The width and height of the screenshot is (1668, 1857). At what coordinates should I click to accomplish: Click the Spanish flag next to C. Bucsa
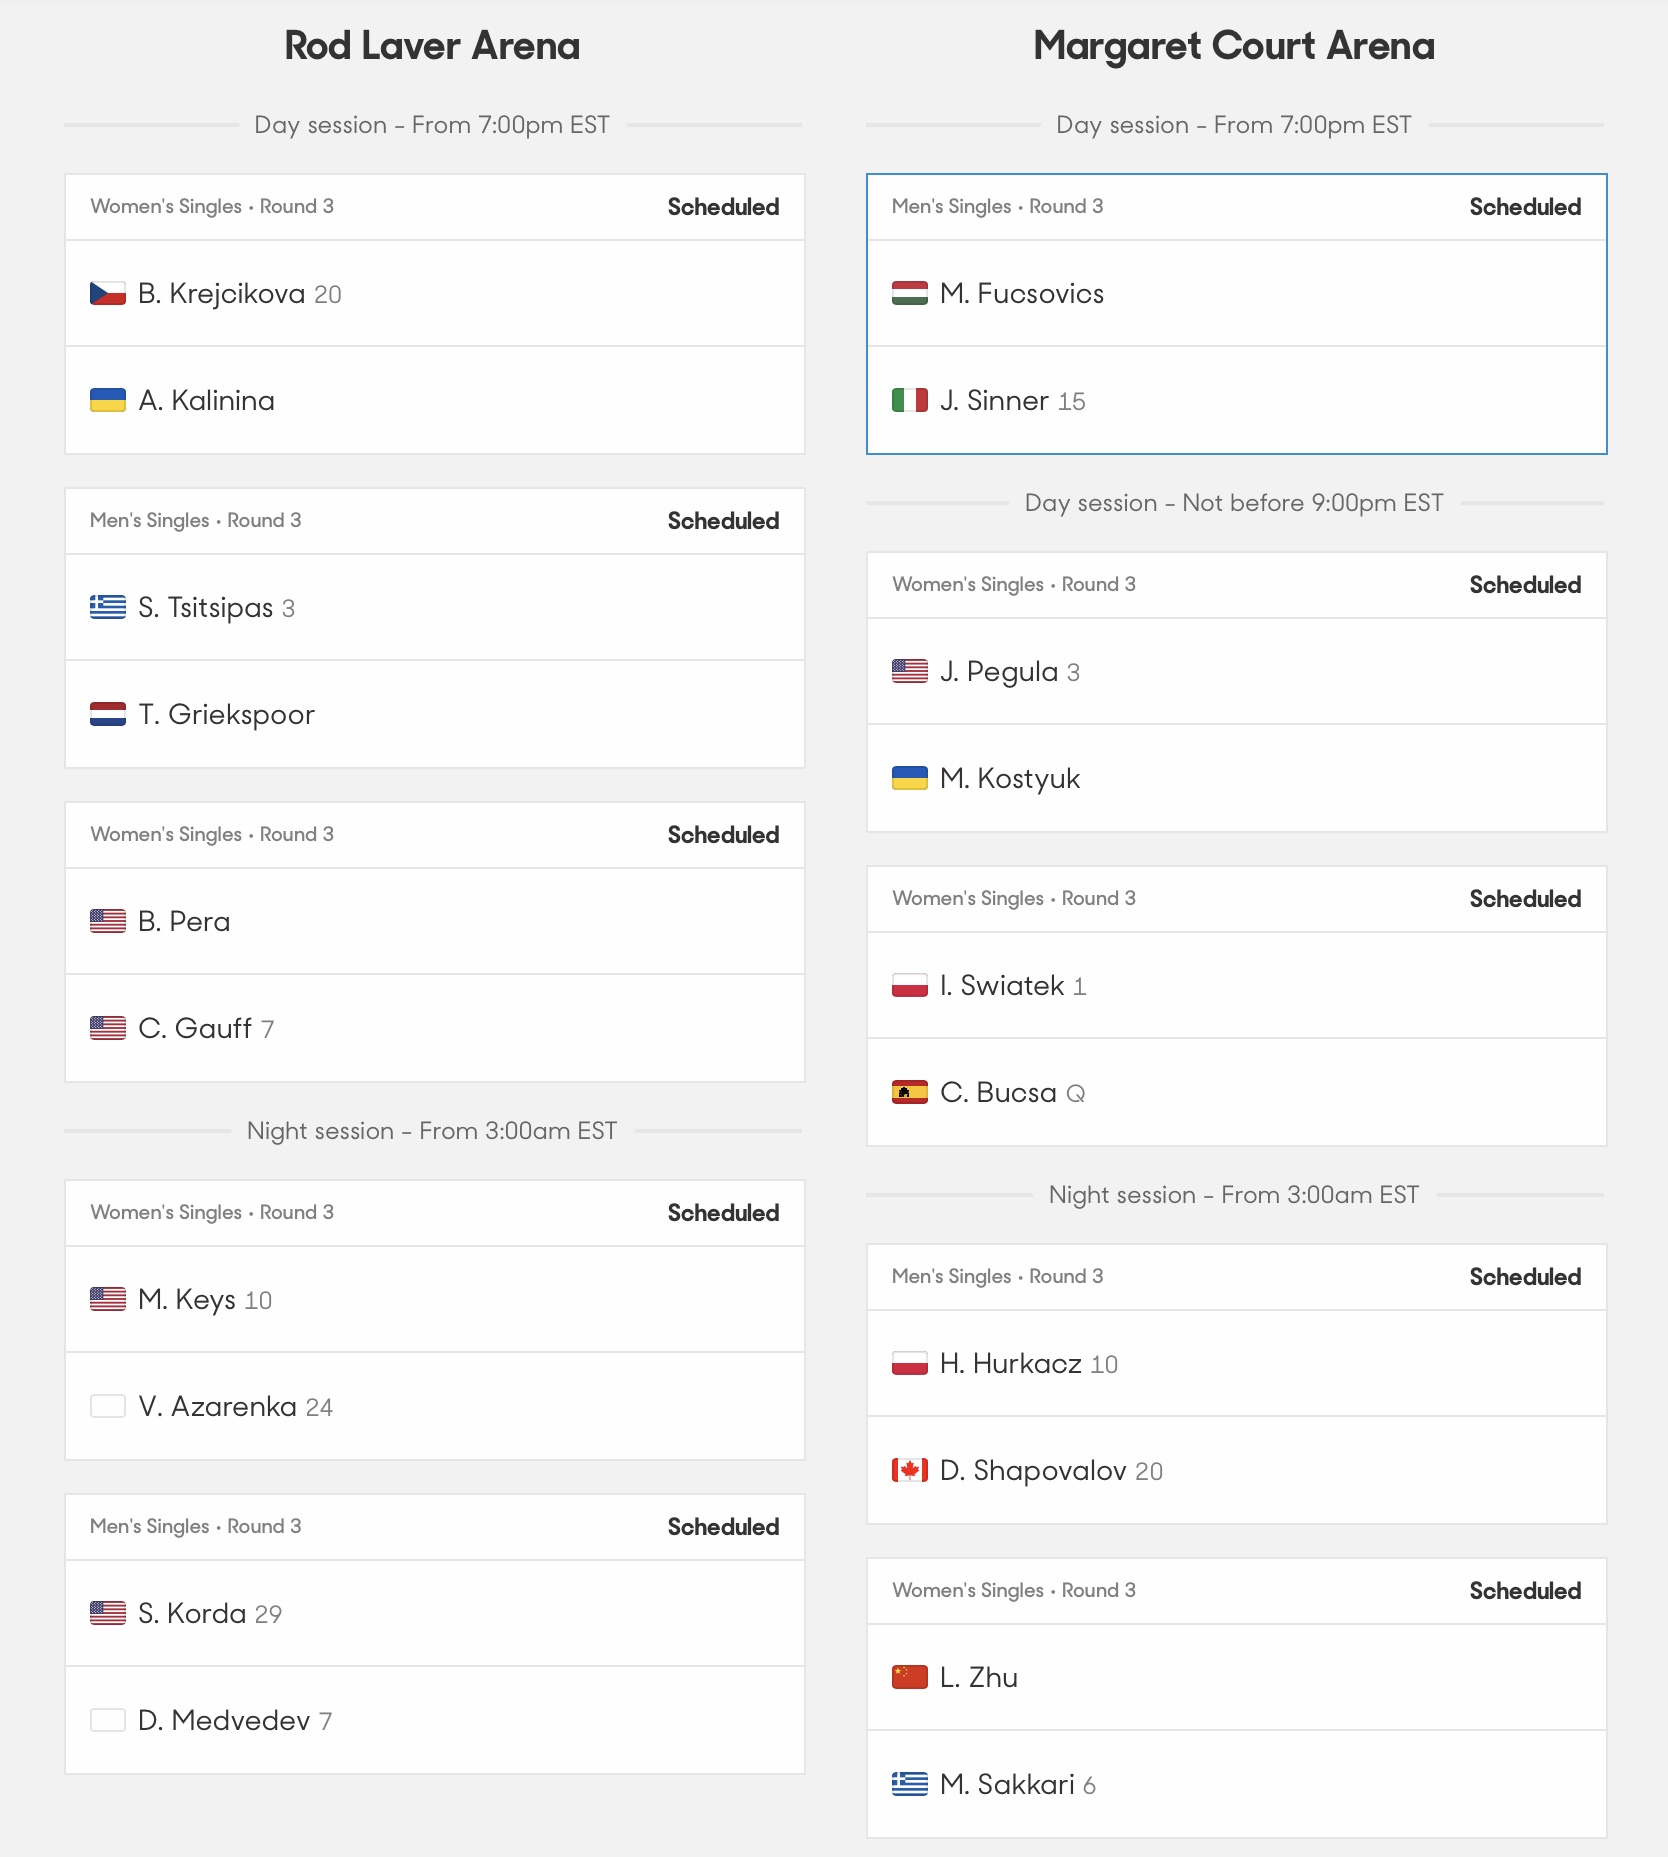pyautogui.click(x=910, y=1092)
